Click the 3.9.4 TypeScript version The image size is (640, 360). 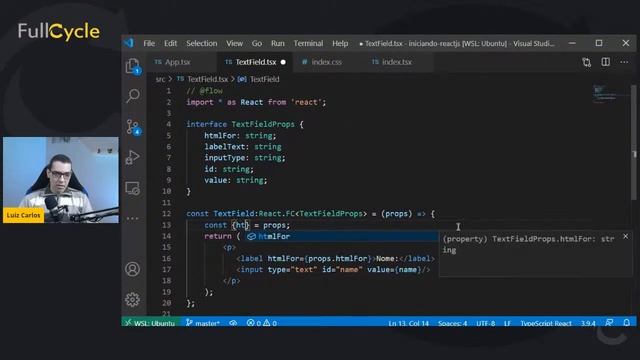point(588,323)
